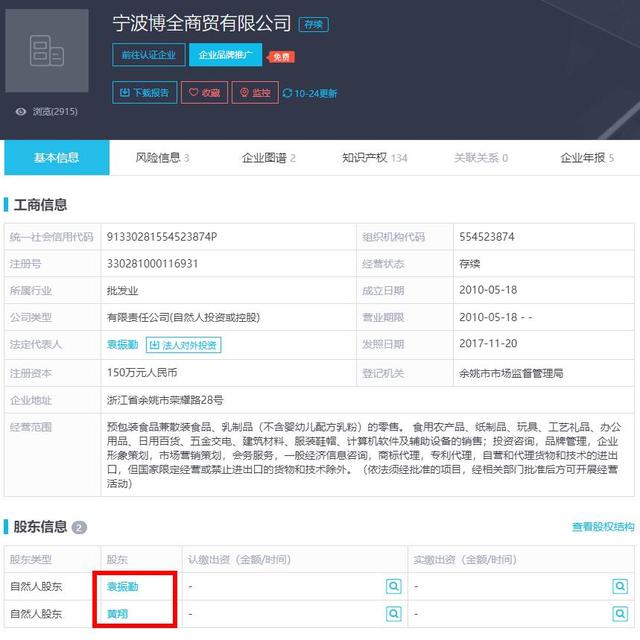Click the 实缴出资 magnifier icon in 袁振勤 row
This screenshot has width=640, height=640.
pos(620,586)
